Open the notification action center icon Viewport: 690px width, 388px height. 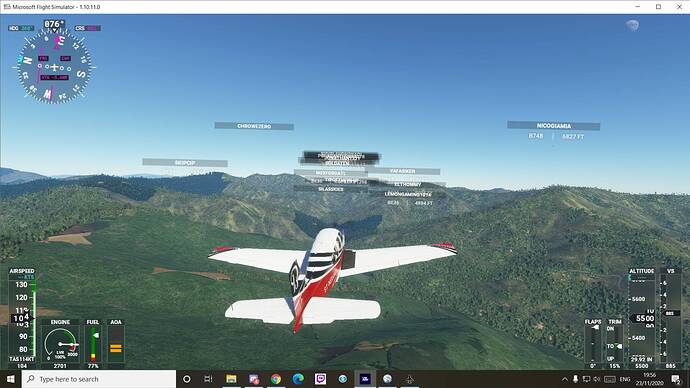pos(676,379)
